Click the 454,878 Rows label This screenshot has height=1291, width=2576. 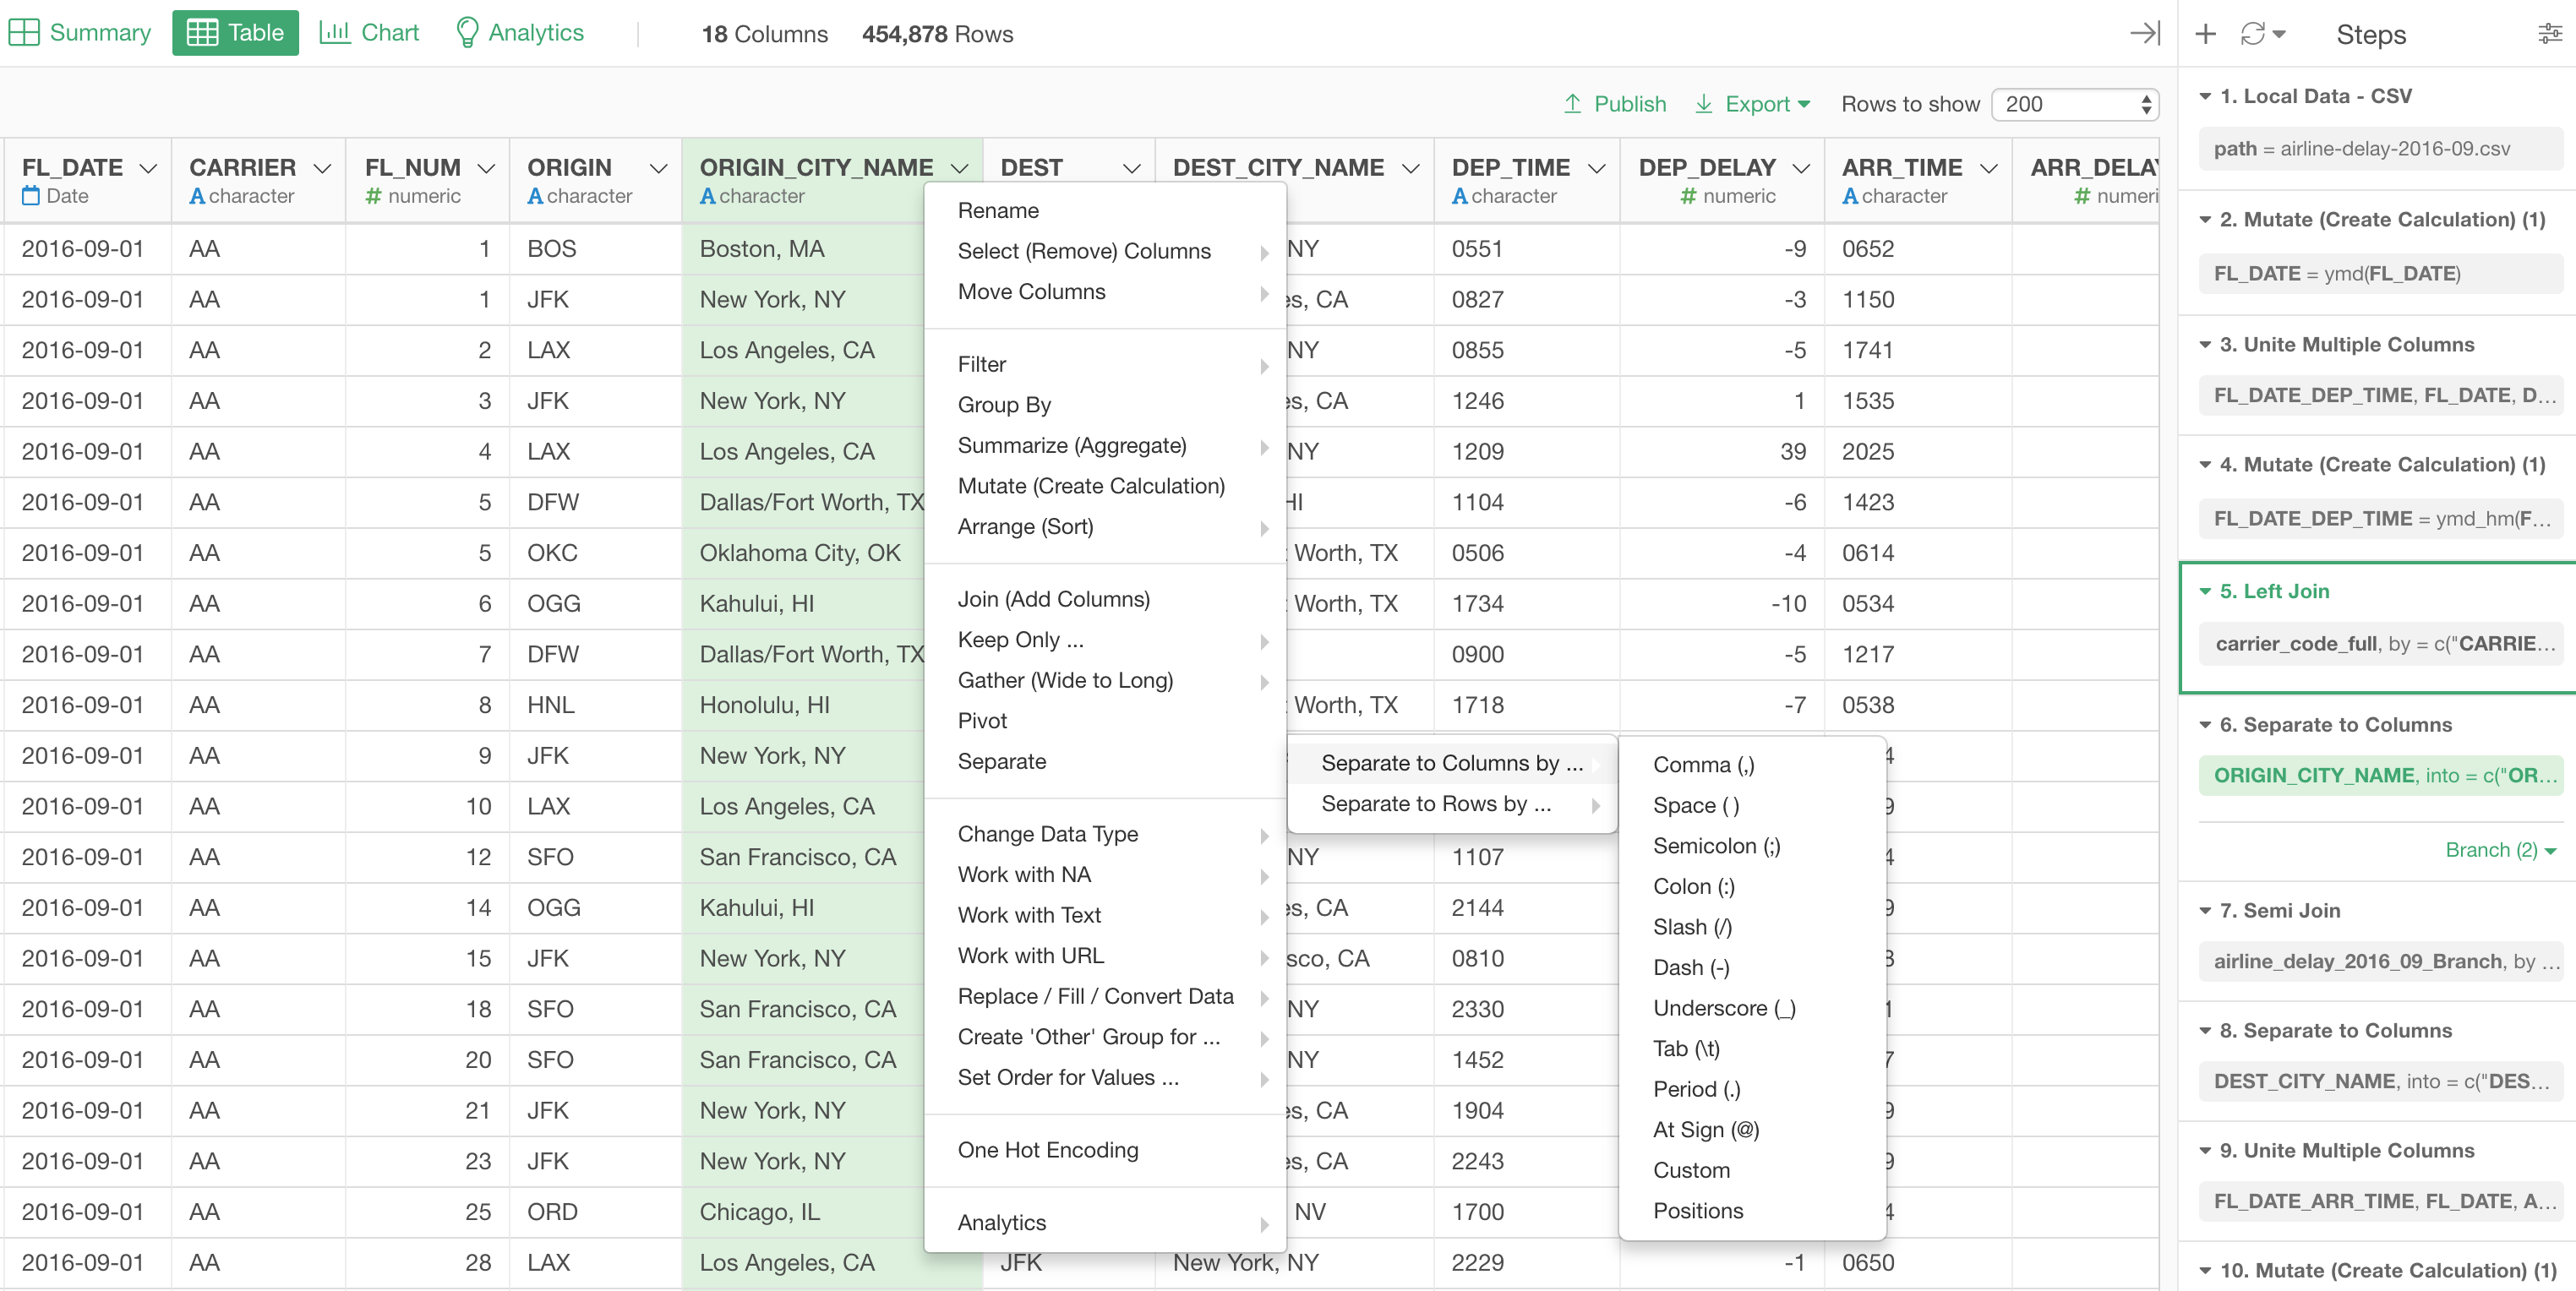click(x=937, y=34)
